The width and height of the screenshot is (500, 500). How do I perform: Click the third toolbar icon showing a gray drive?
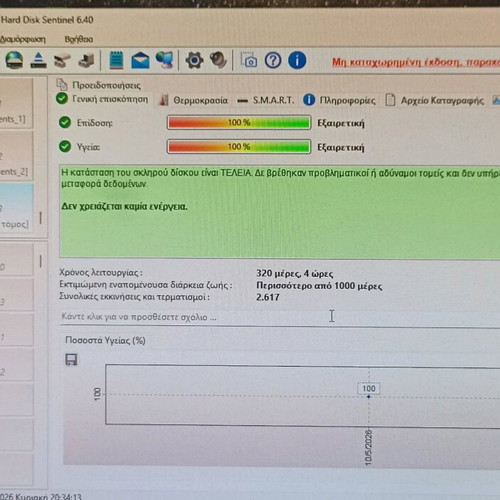coord(62,61)
